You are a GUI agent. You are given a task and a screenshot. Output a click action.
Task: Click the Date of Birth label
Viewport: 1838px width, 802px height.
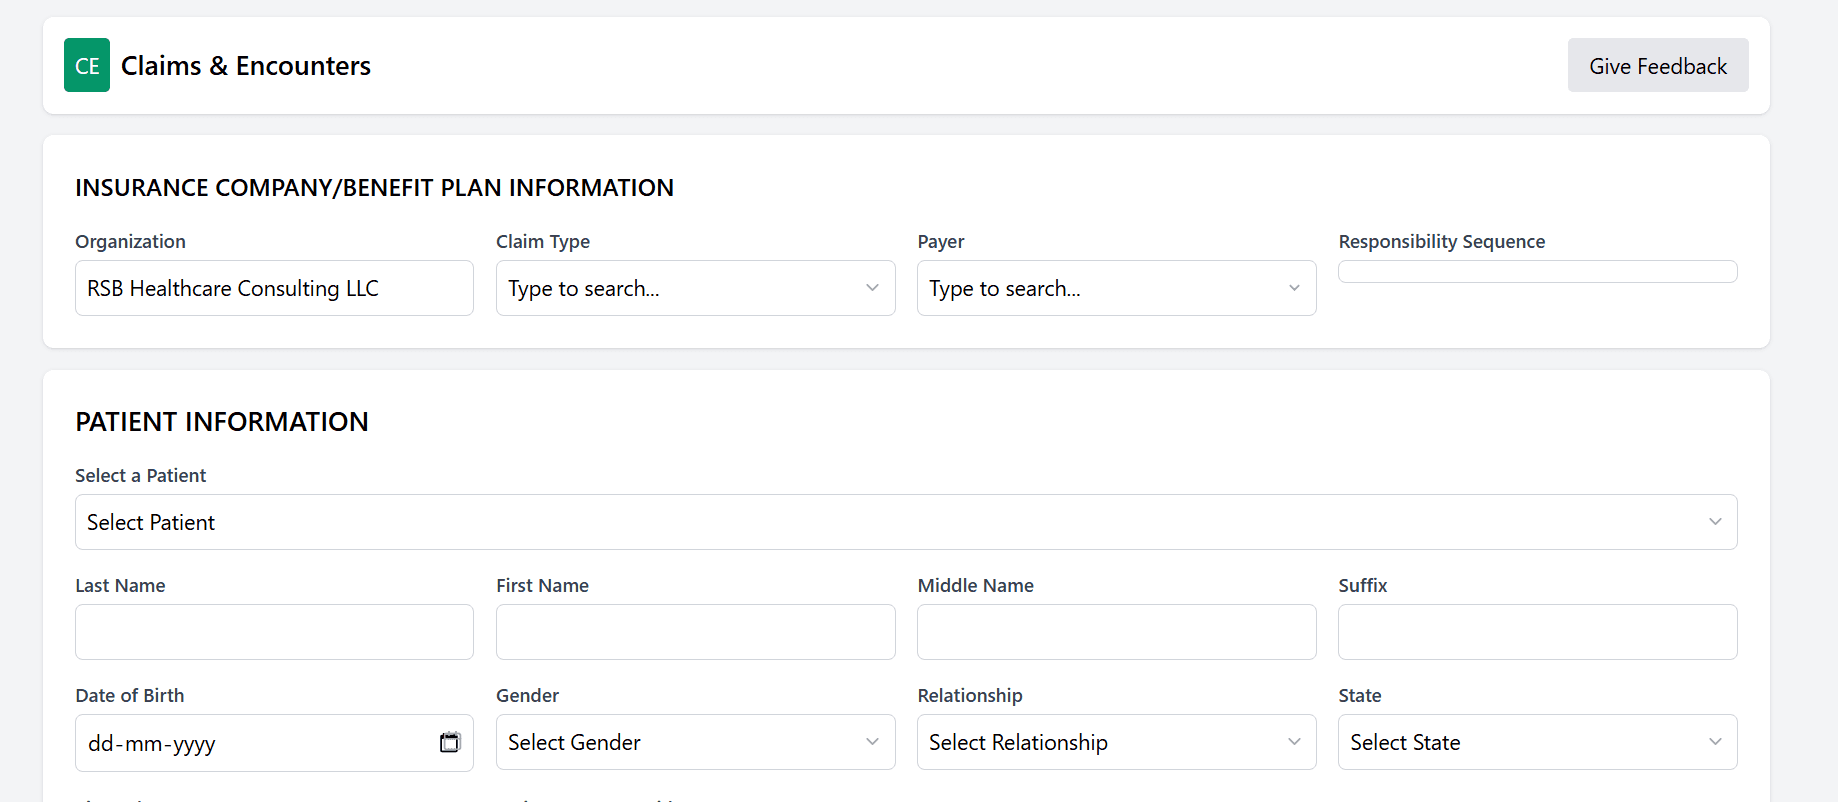(x=130, y=696)
